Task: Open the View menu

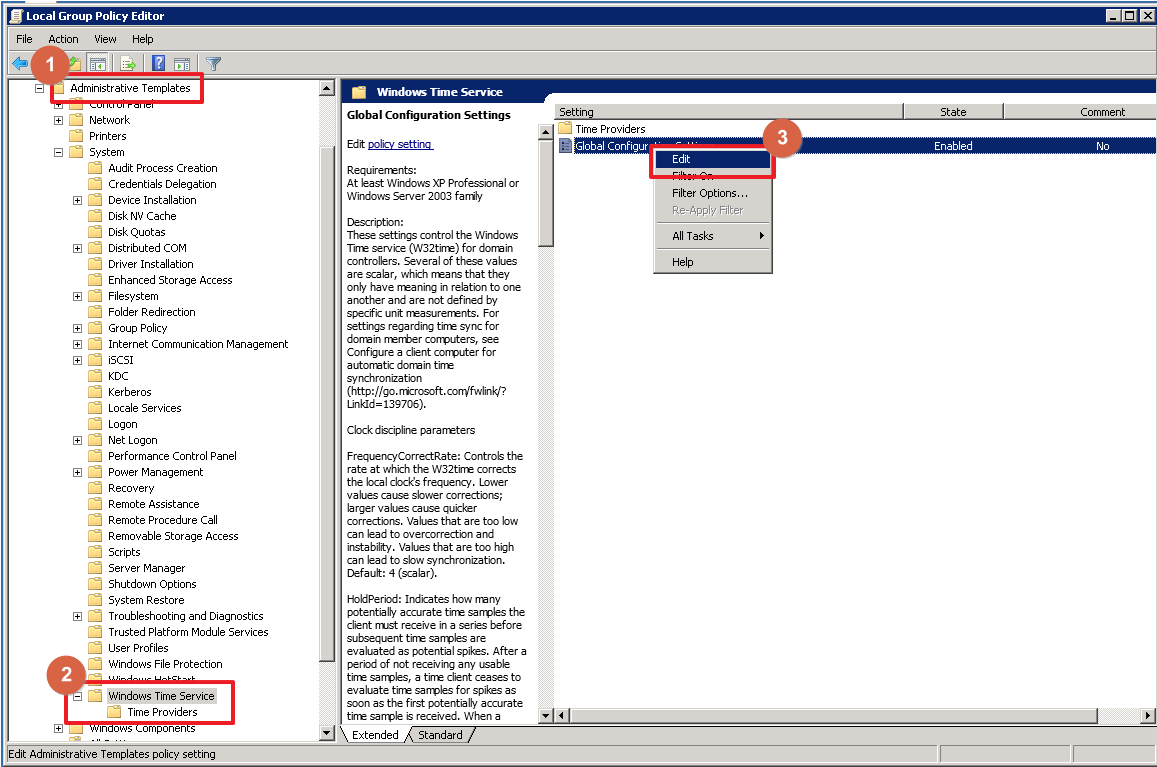Action: pos(105,39)
